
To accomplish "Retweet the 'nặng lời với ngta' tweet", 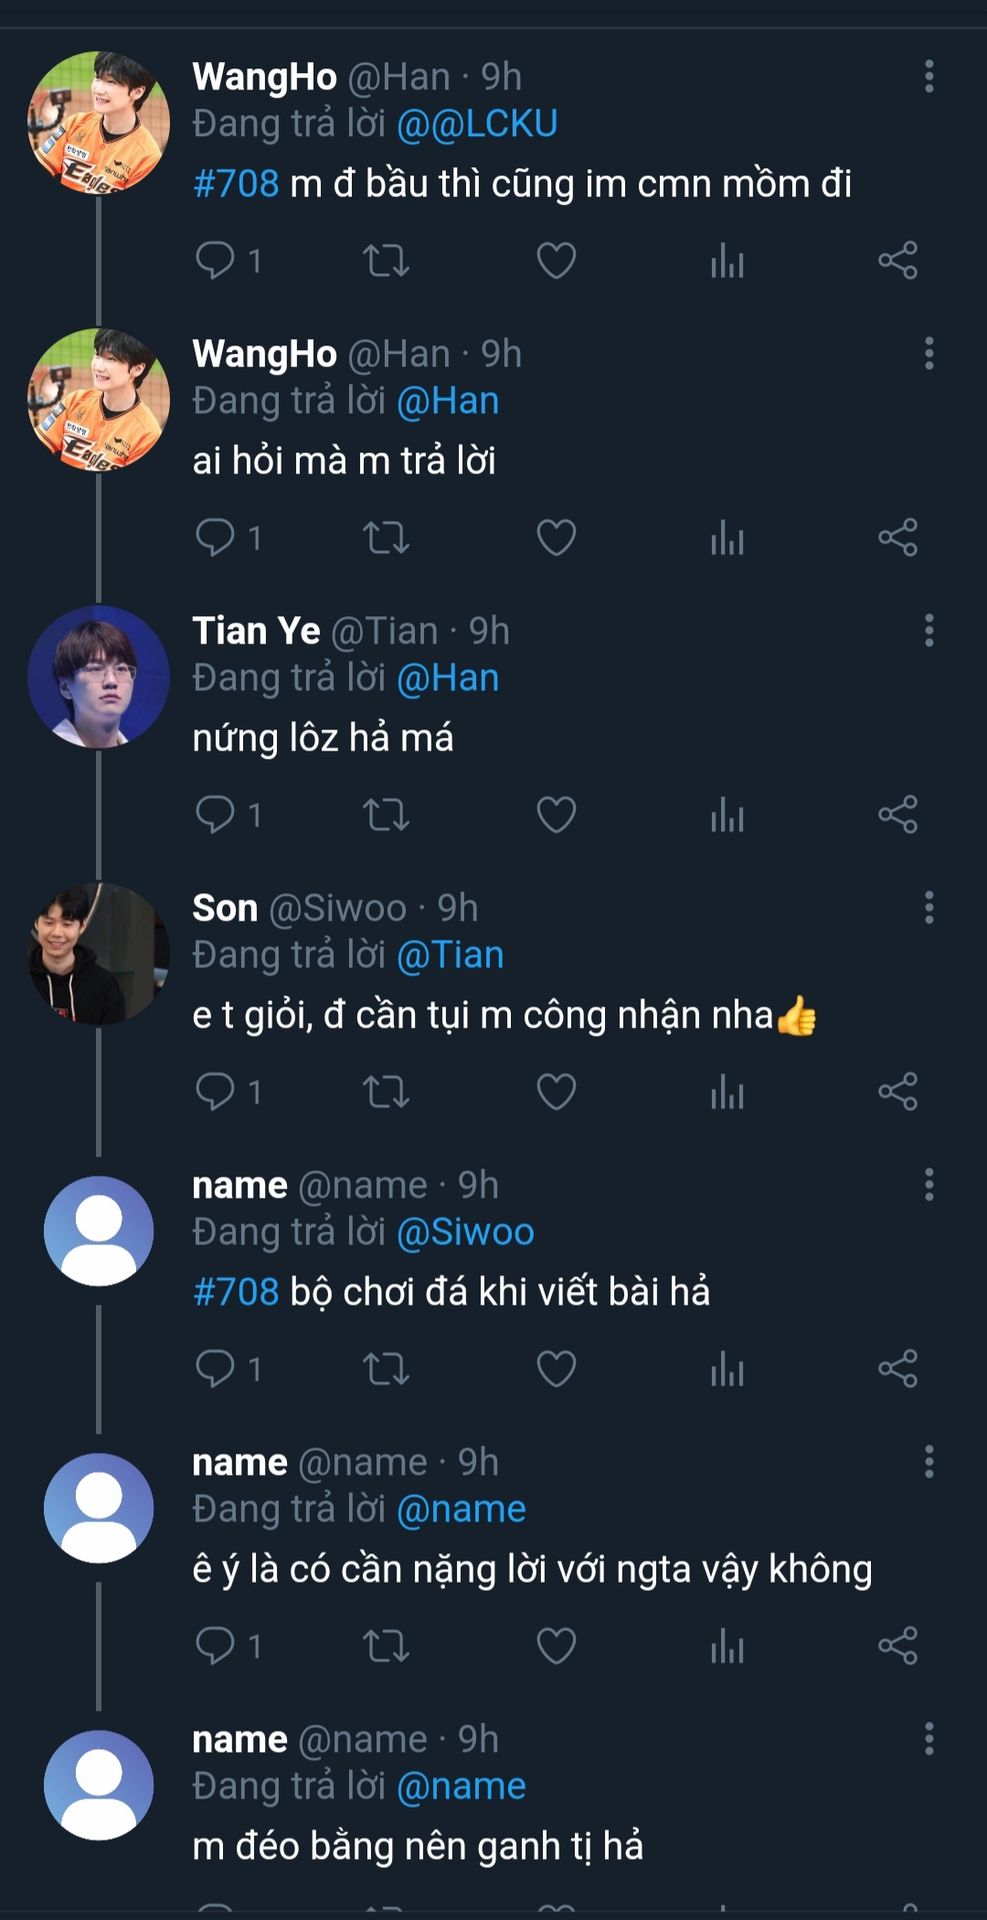I will click(385, 1646).
